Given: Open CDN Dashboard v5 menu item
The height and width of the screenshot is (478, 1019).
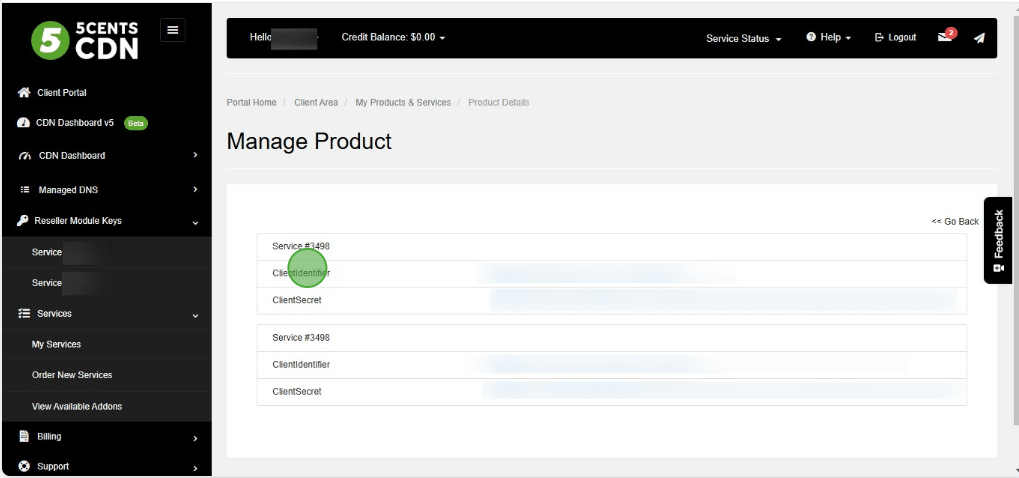Looking at the screenshot, I should tap(75, 123).
